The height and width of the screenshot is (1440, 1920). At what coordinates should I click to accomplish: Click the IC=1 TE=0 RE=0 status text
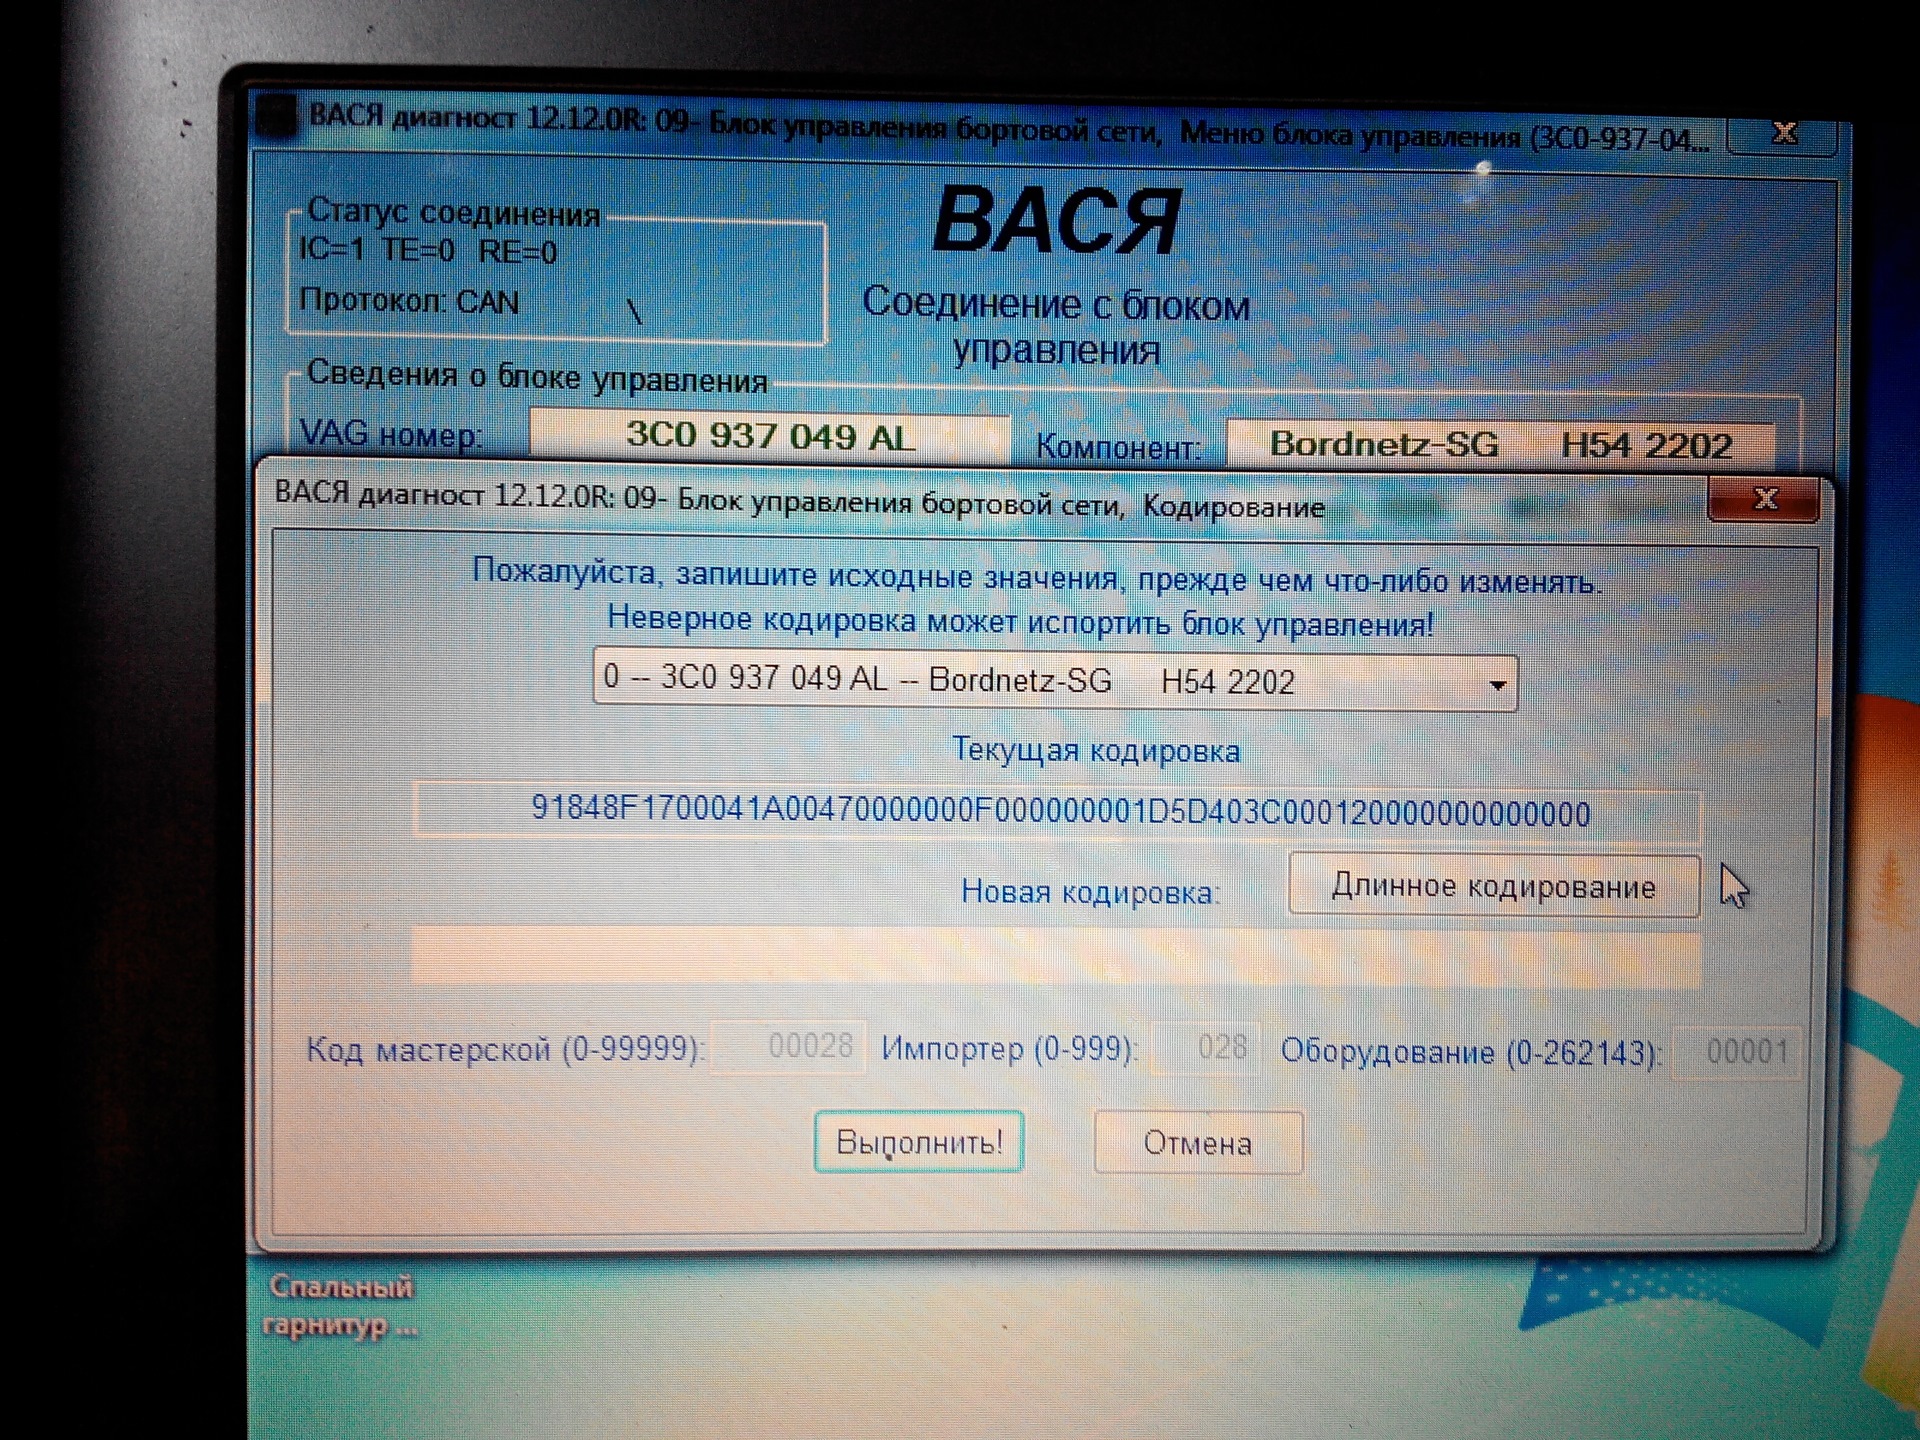point(427,250)
